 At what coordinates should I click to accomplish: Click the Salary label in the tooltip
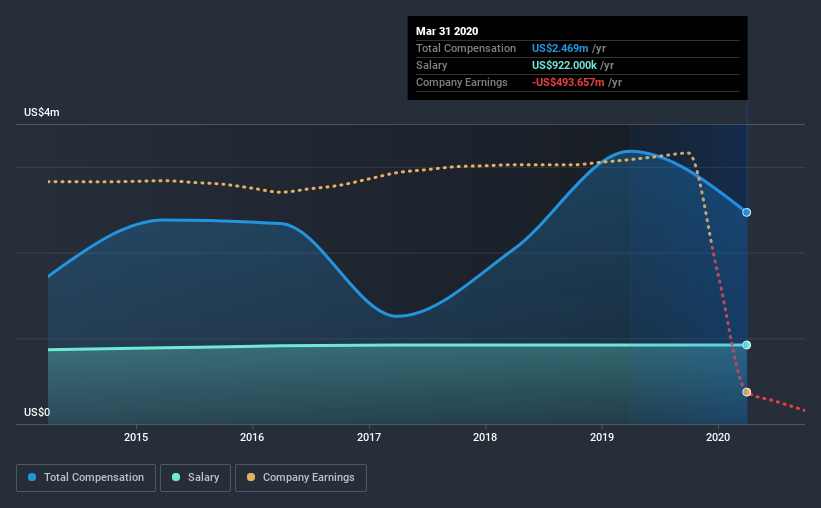click(x=431, y=65)
